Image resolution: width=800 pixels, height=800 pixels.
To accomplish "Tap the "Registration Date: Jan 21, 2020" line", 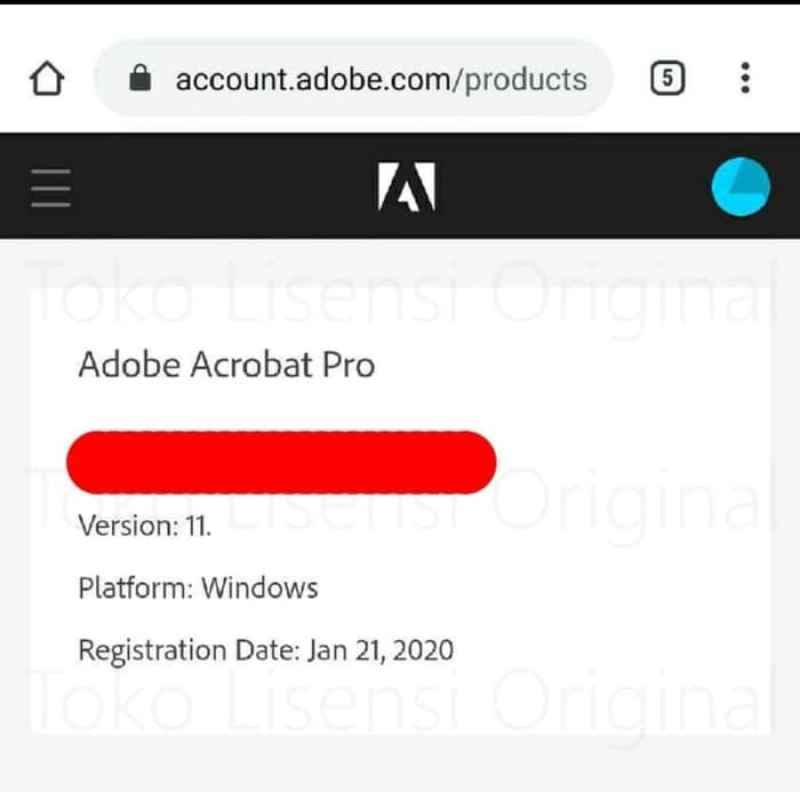I will pos(266,650).
